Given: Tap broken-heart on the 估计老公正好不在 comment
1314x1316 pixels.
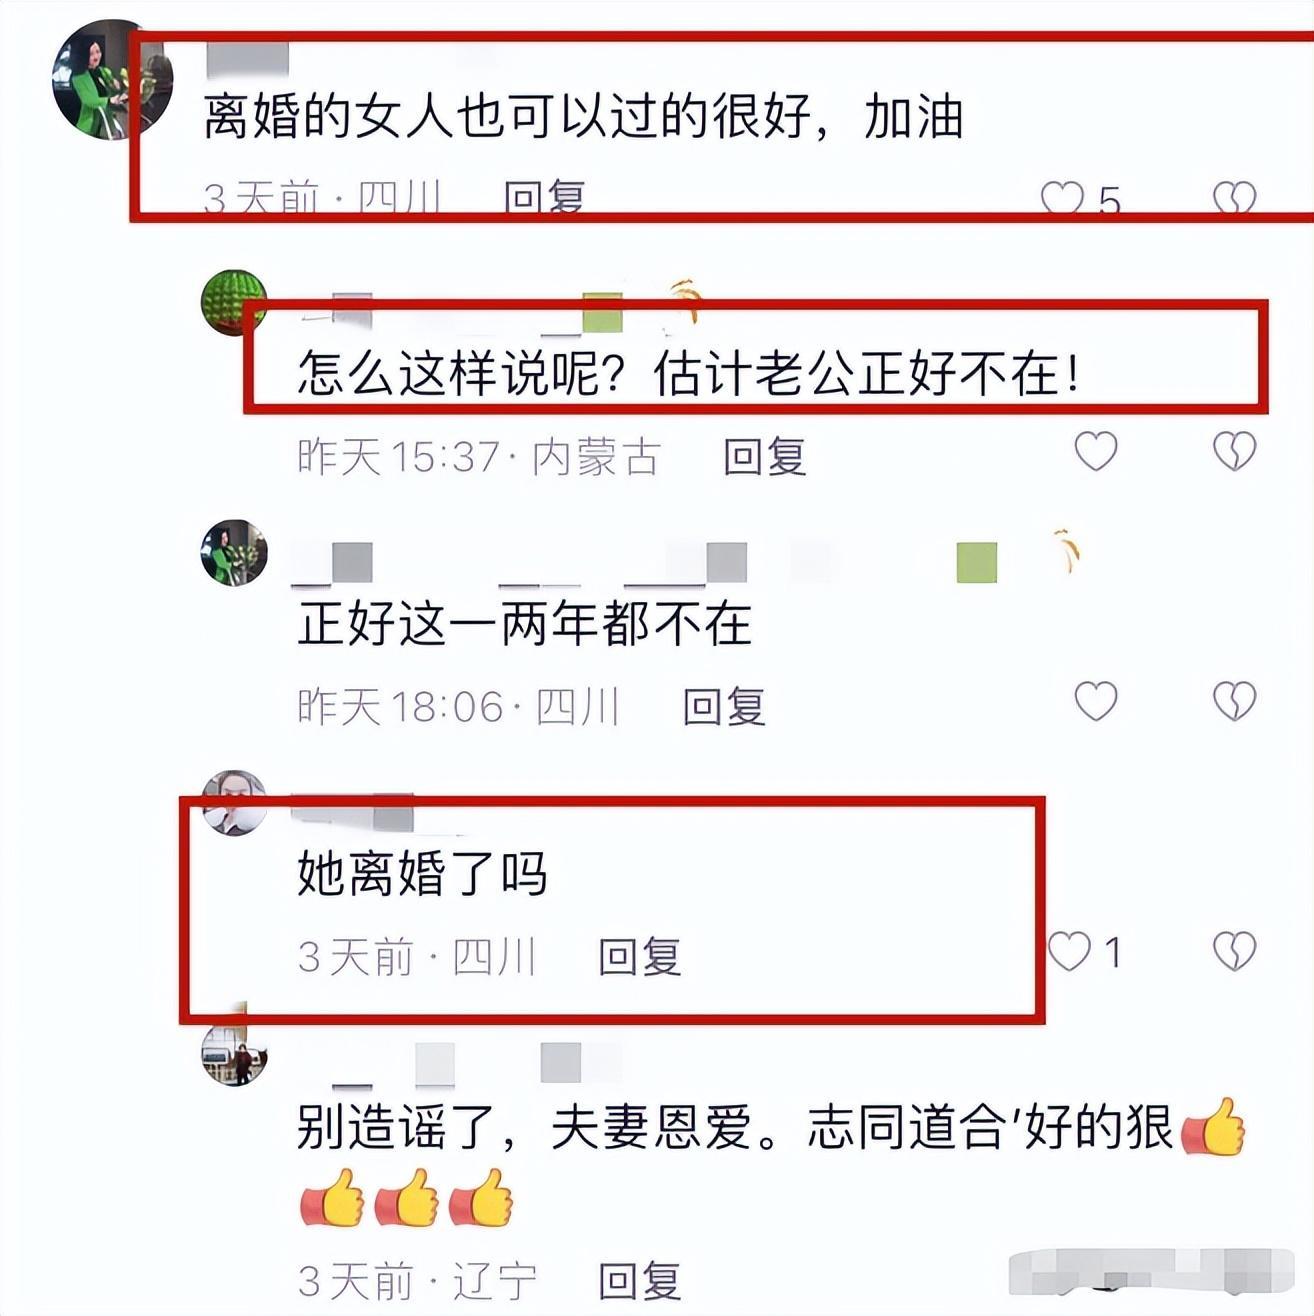Looking at the screenshot, I should 1234,452.
